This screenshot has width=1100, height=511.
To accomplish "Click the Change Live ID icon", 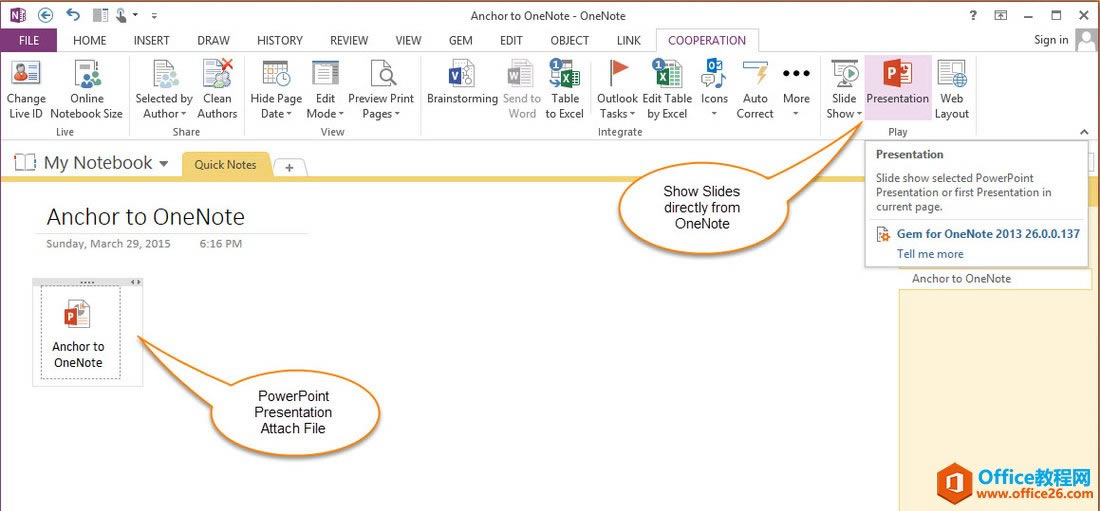I will click(x=26, y=74).
